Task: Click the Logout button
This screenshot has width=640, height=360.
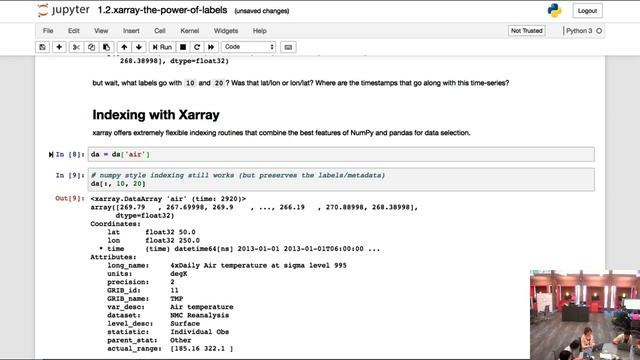Action: [x=587, y=11]
